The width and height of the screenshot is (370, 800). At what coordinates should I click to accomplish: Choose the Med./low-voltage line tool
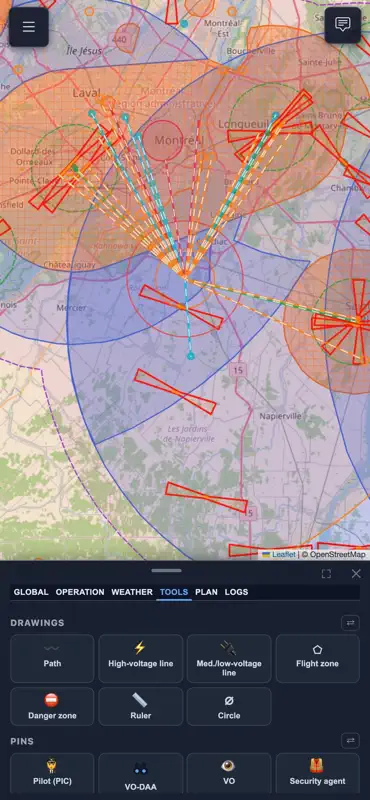[229, 658]
